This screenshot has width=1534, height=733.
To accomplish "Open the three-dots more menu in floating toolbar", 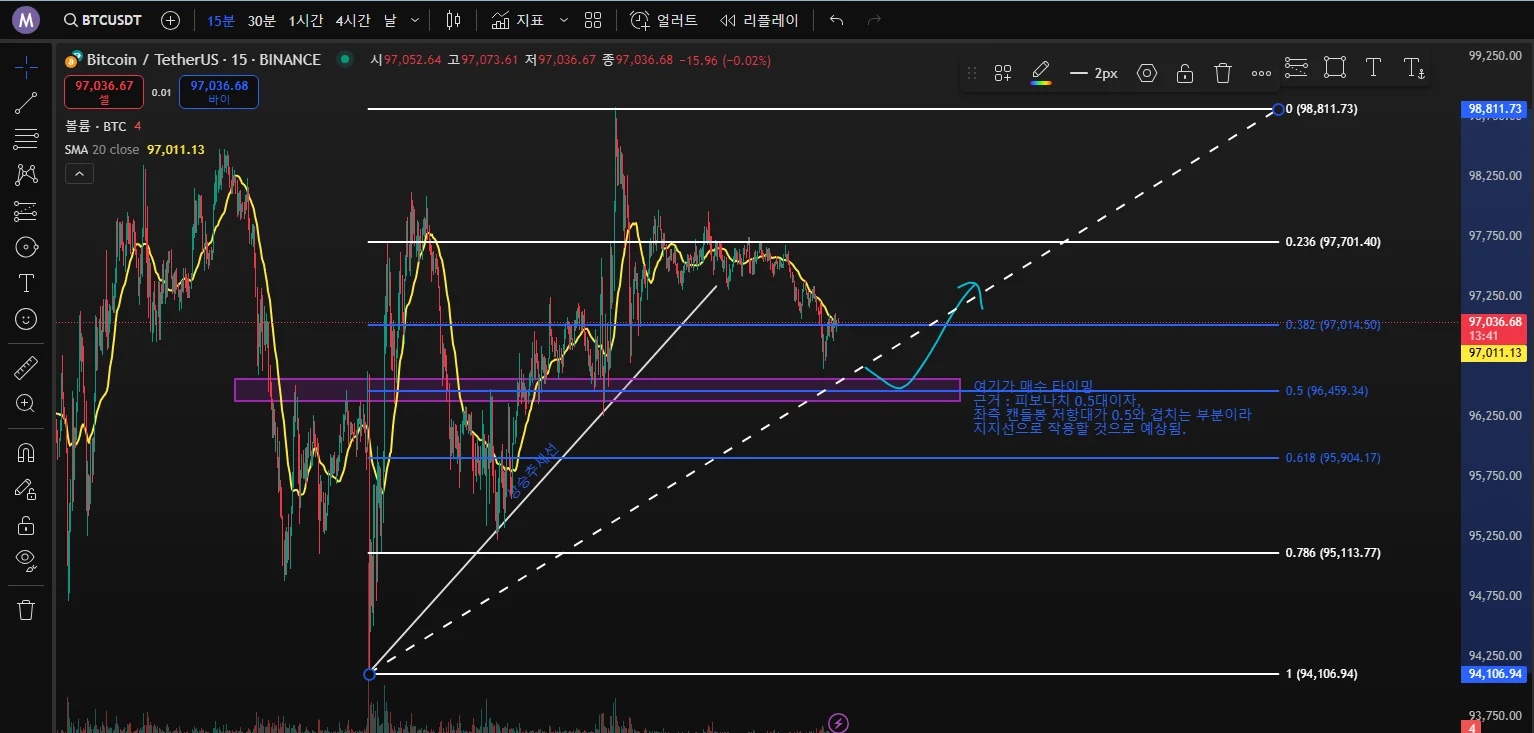I will pyautogui.click(x=1261, y=73).
